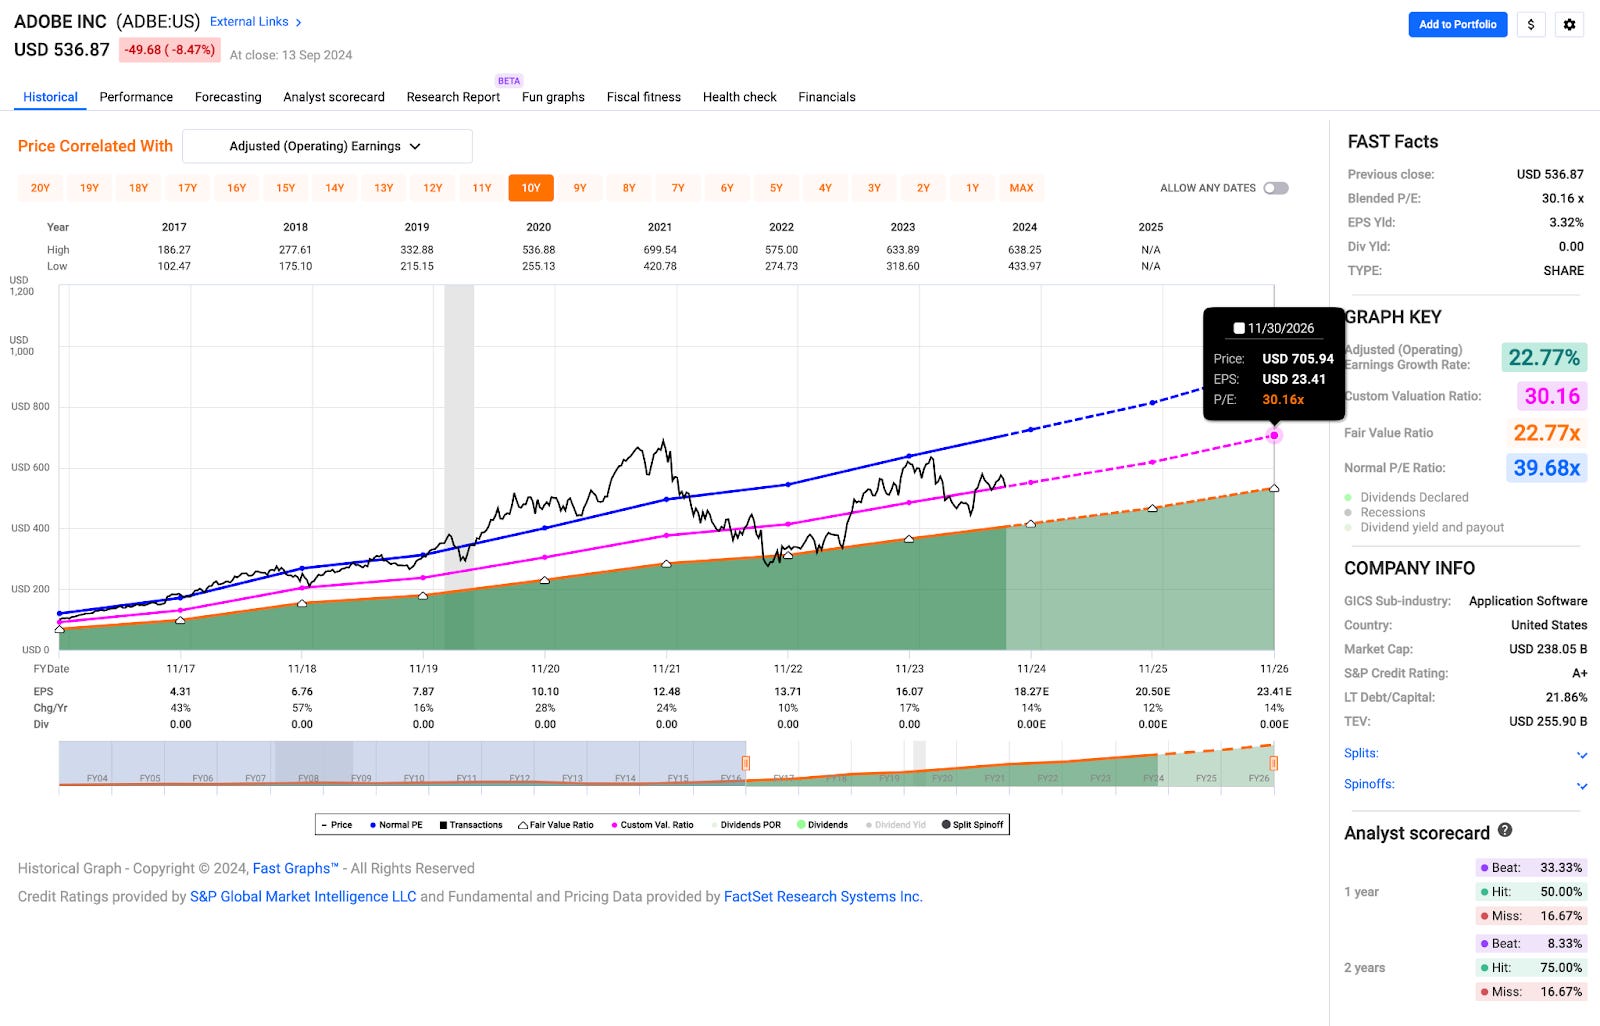Click Add to Portfolio button
1600x1026 pixels.
click(1458, 25)
